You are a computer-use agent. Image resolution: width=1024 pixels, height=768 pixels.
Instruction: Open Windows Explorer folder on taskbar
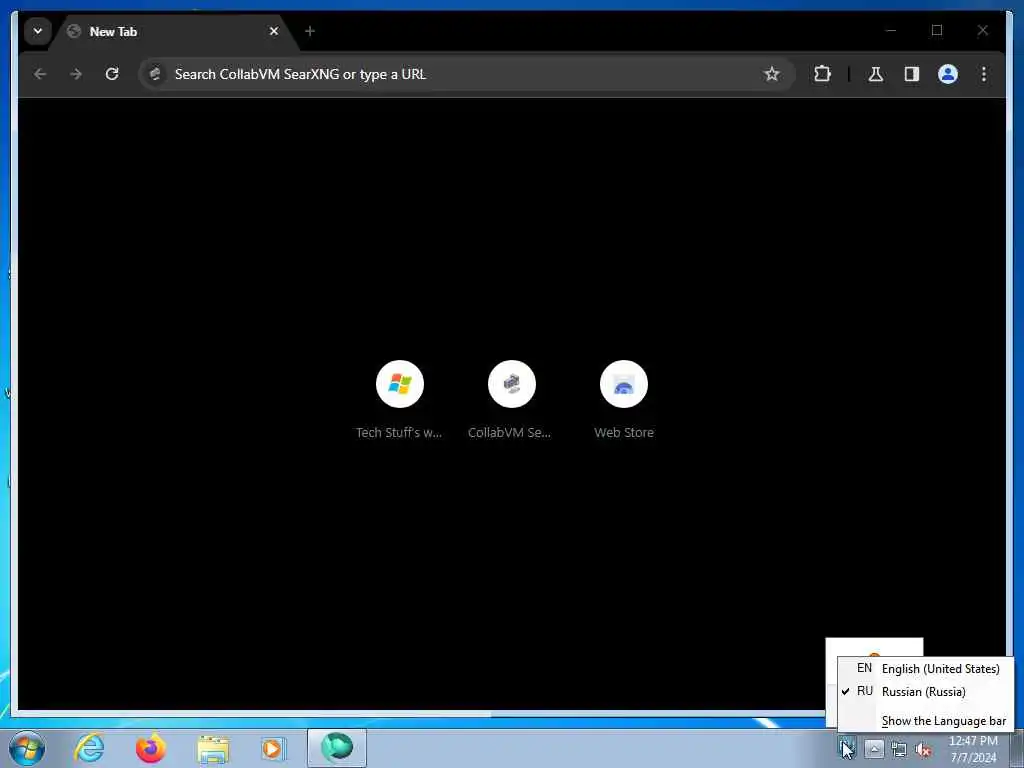click(213, 748)
